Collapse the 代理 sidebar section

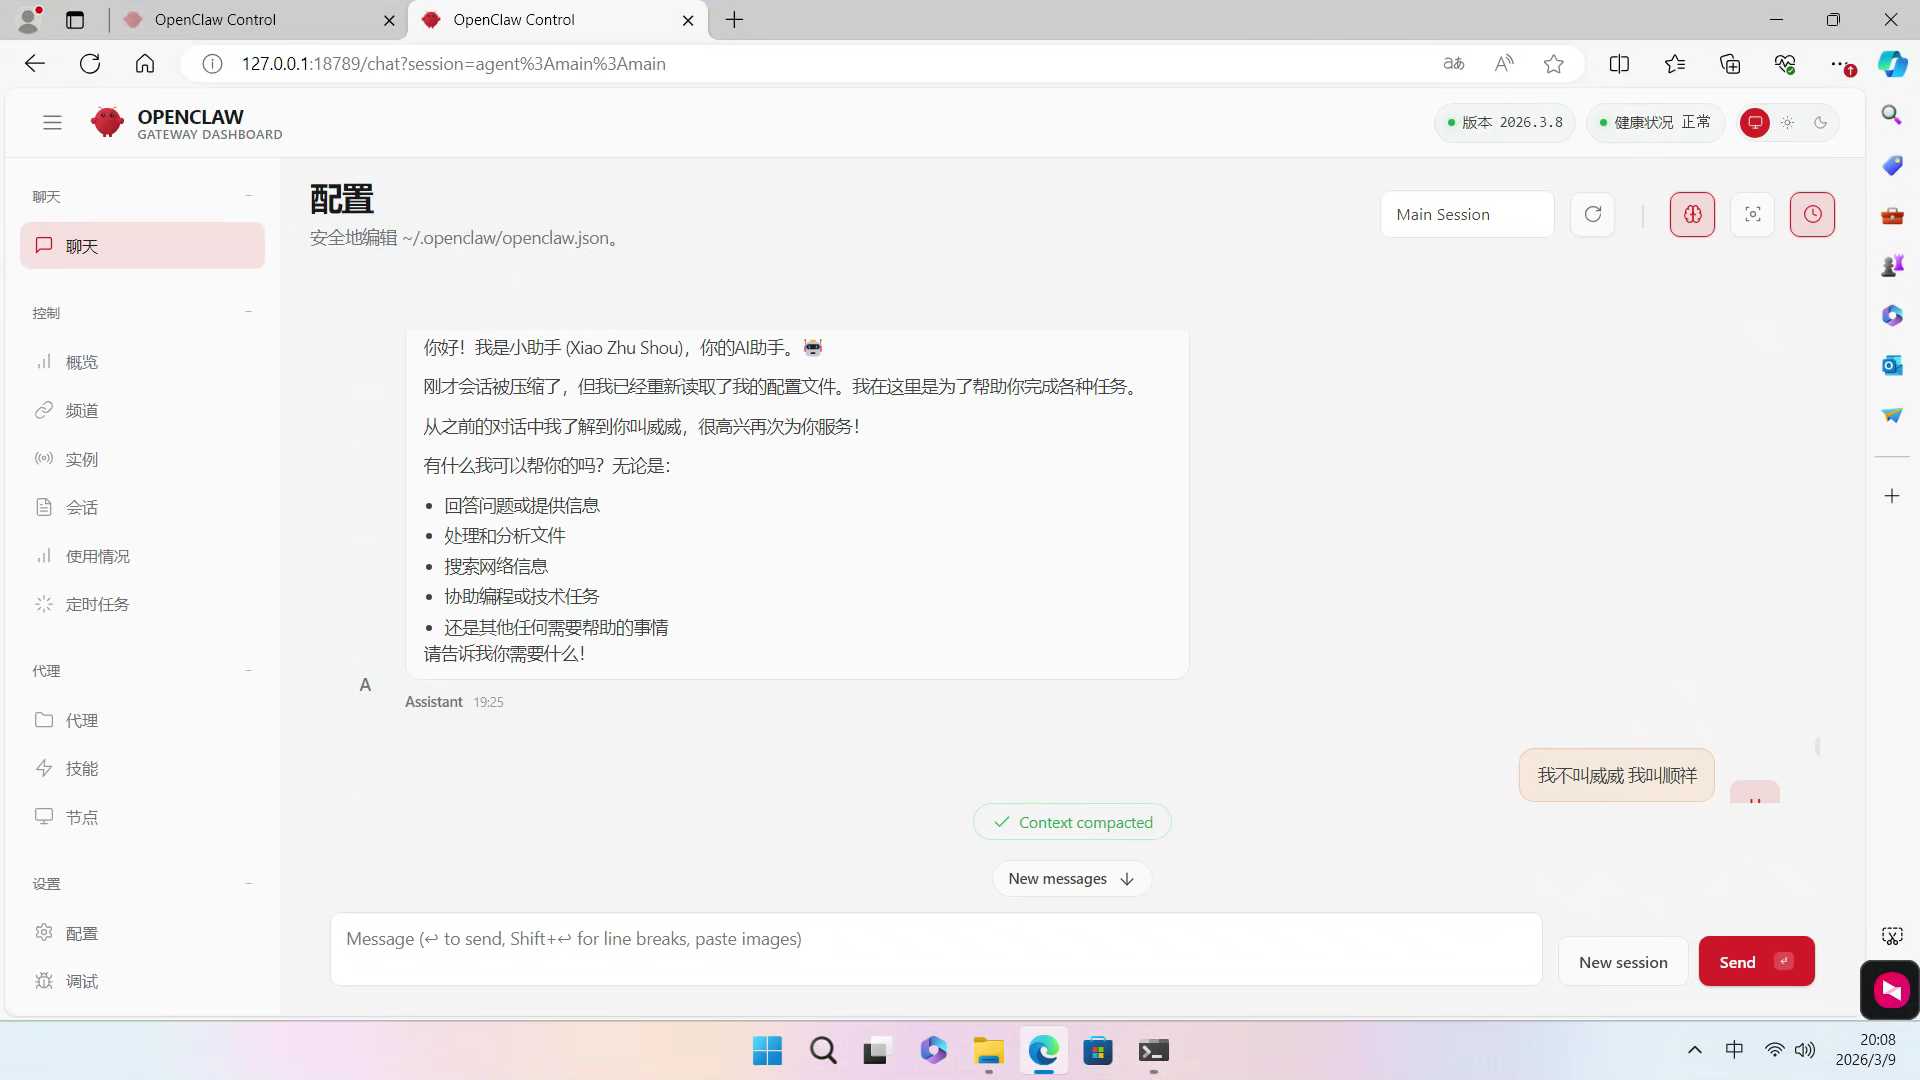[x=248, y=670]
